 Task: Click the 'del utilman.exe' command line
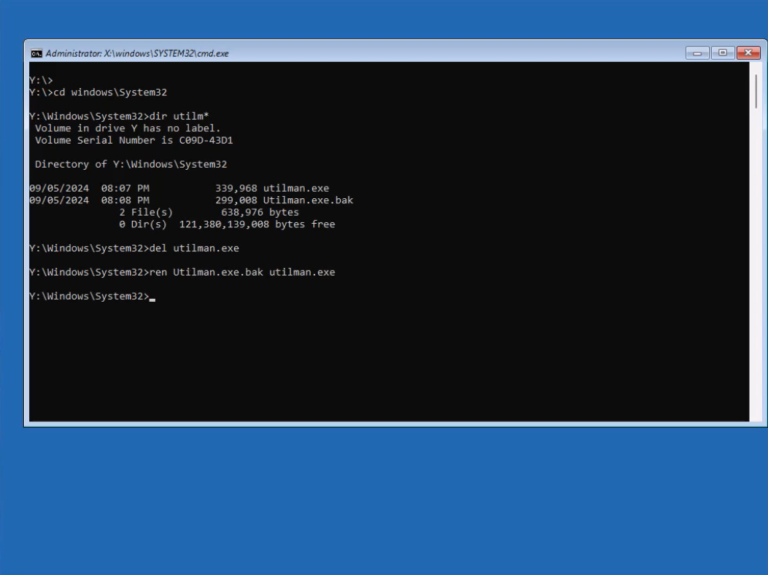click(134, 248)
